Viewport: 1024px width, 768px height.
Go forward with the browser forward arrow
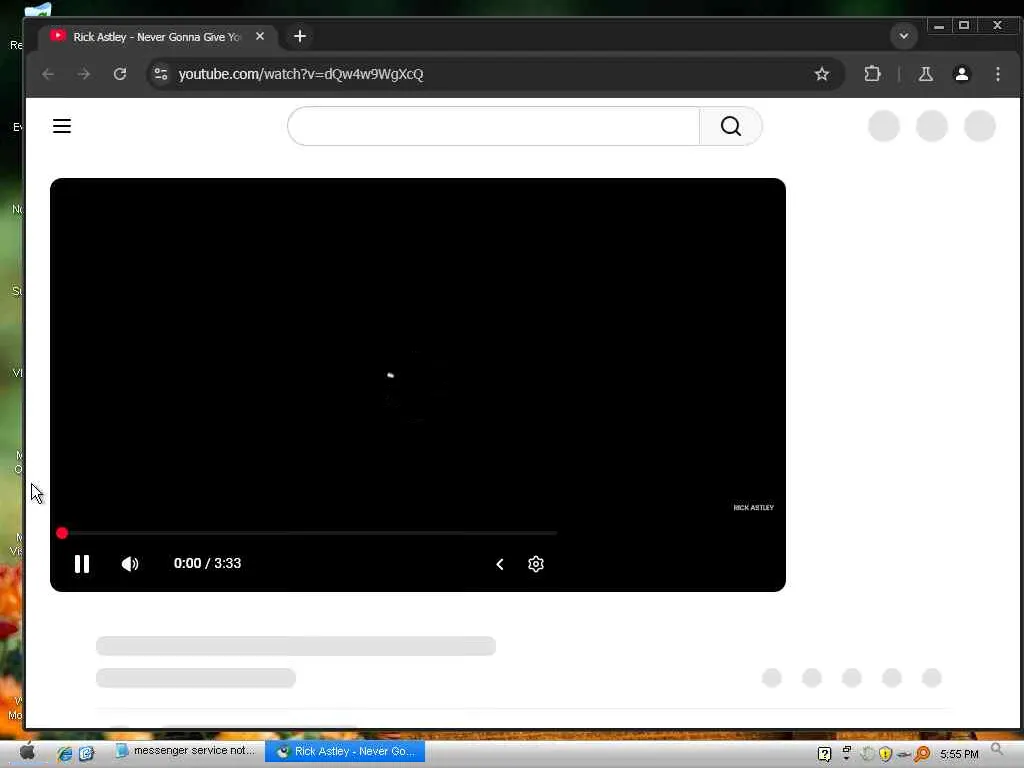tap(84, 74)
